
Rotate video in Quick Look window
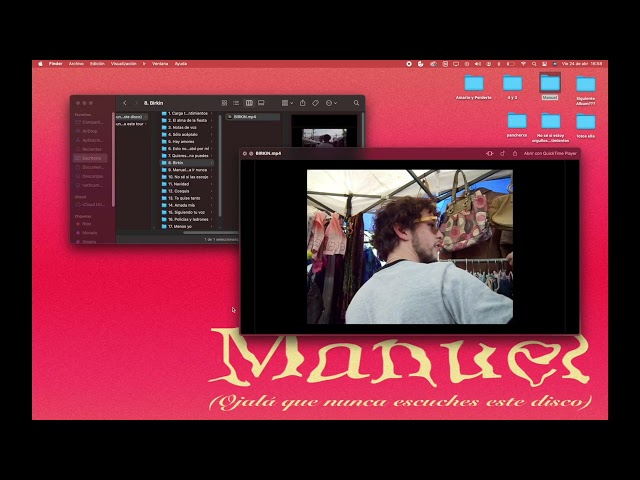click(502, 153)
